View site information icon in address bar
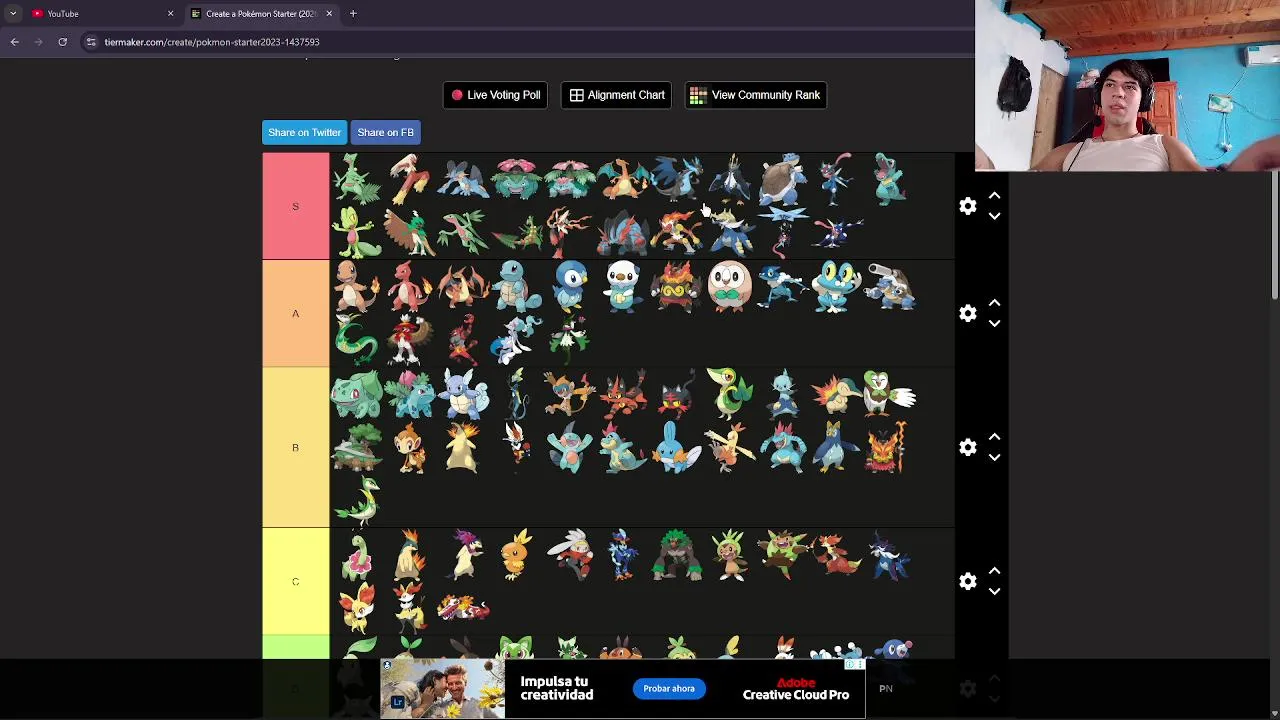The height and width of the screenshot is (720, 1280). pos(91,42)
